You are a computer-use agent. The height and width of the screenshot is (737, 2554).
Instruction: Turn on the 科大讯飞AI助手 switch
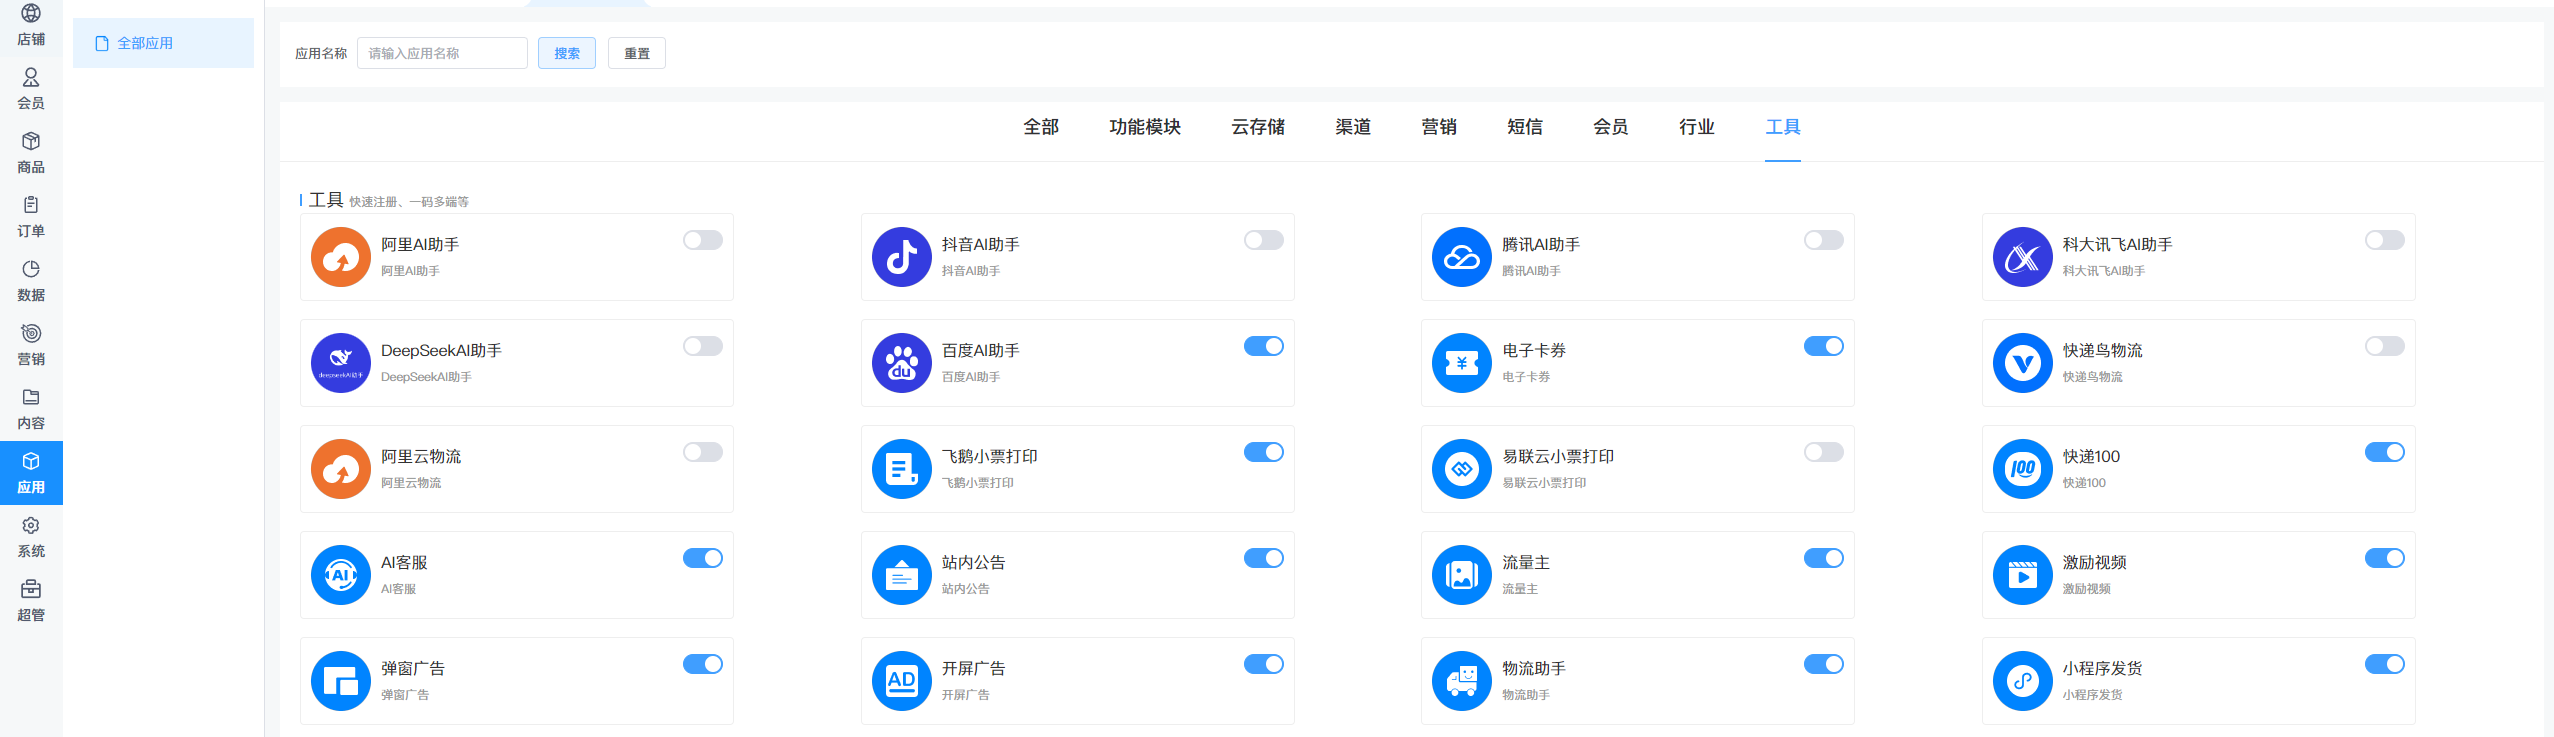[x=2385, y=240]
